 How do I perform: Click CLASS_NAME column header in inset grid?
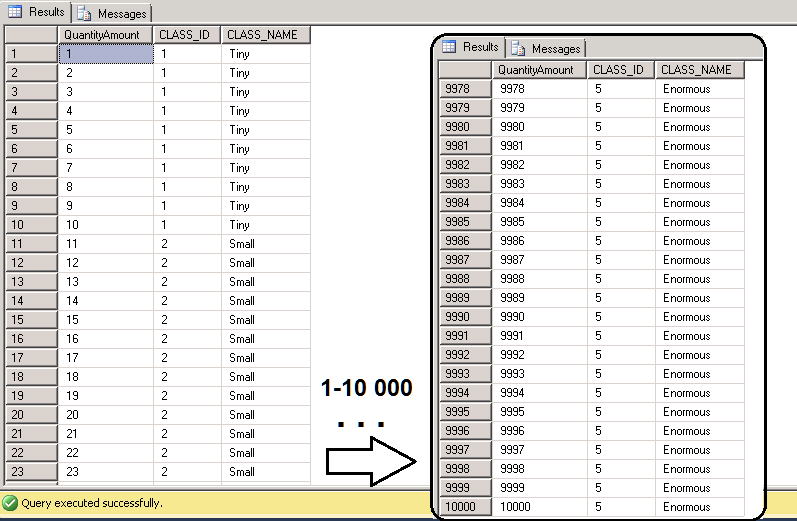pyautogui.click(x=697, y=70)
